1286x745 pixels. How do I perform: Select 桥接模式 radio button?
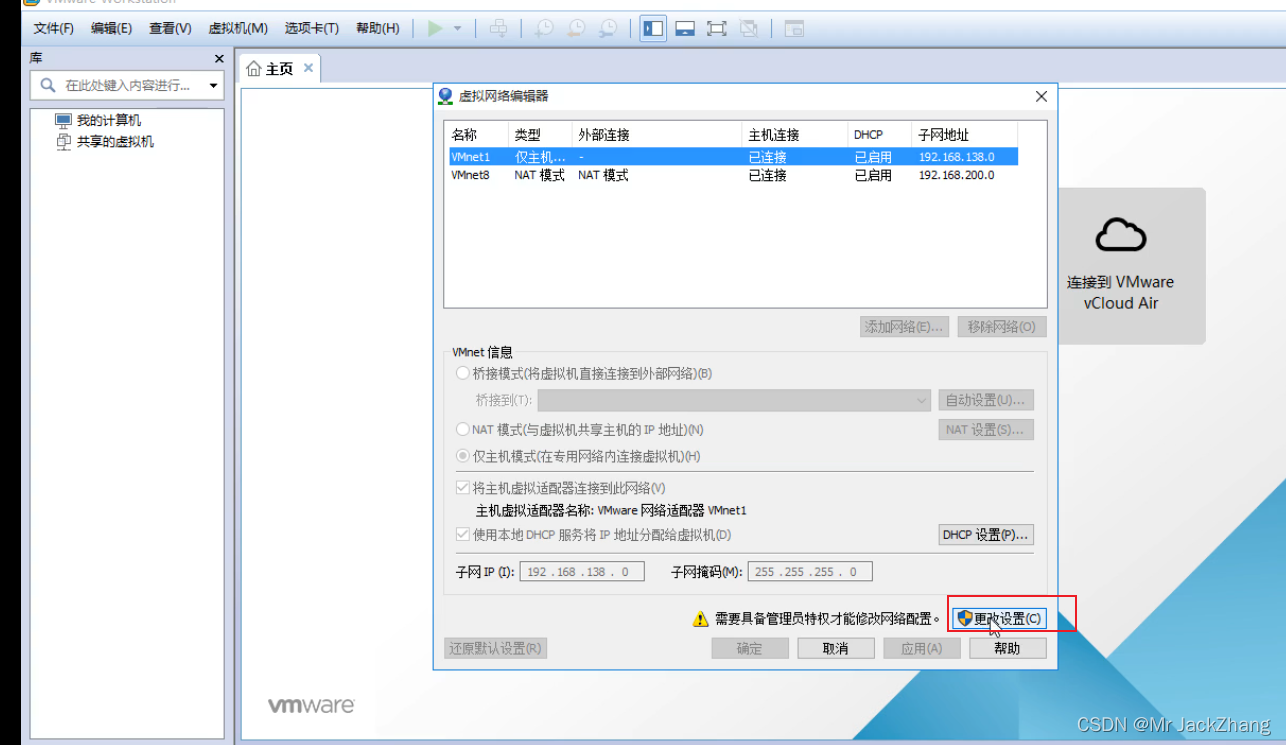point(462,374)
